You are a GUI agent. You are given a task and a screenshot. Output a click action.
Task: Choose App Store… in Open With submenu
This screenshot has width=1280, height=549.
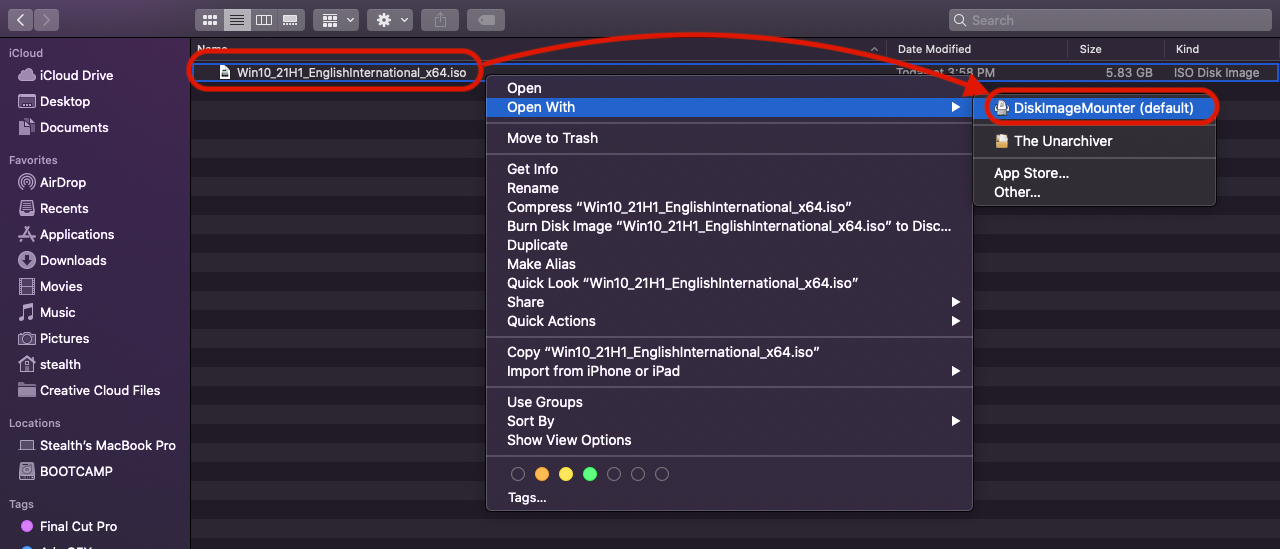(1094, 173)
